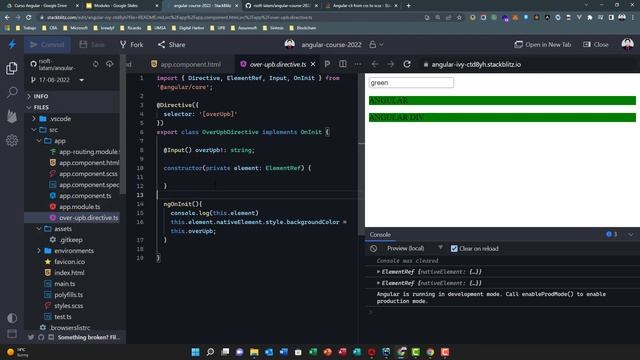
Task: Switch to the Console tab
Action: 380,235
